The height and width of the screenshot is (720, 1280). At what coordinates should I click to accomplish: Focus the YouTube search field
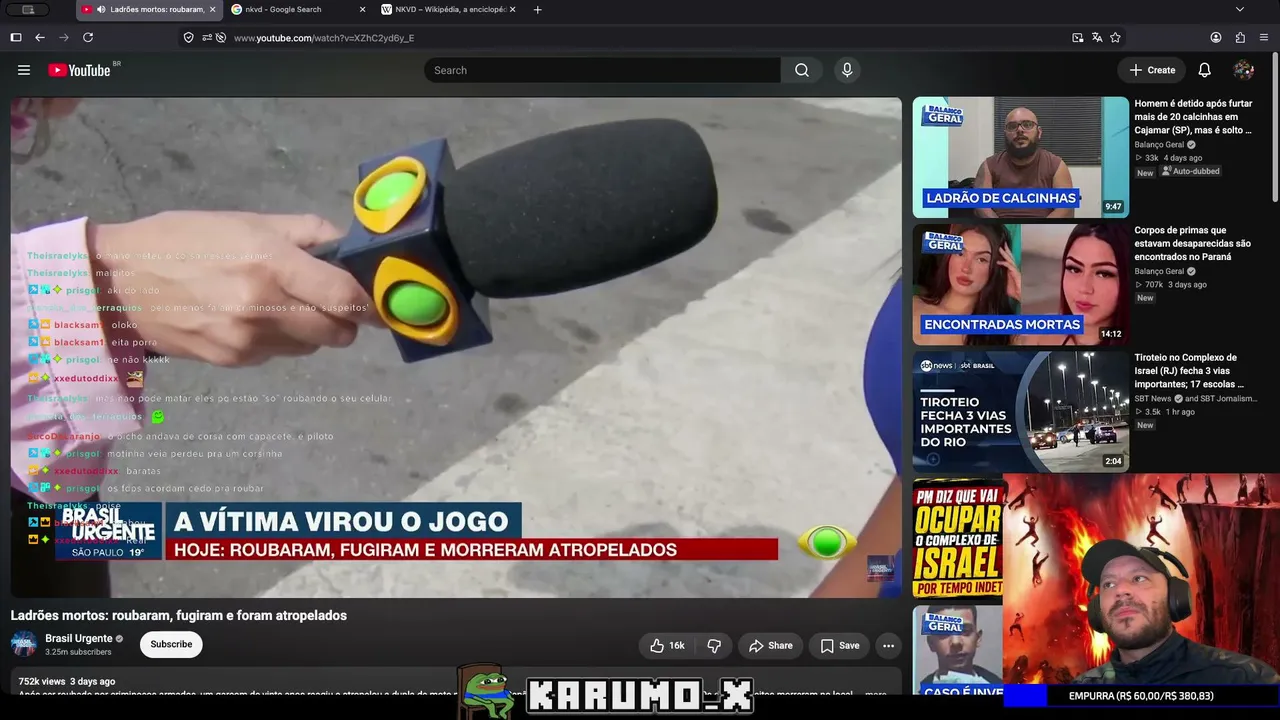(602, 70)
